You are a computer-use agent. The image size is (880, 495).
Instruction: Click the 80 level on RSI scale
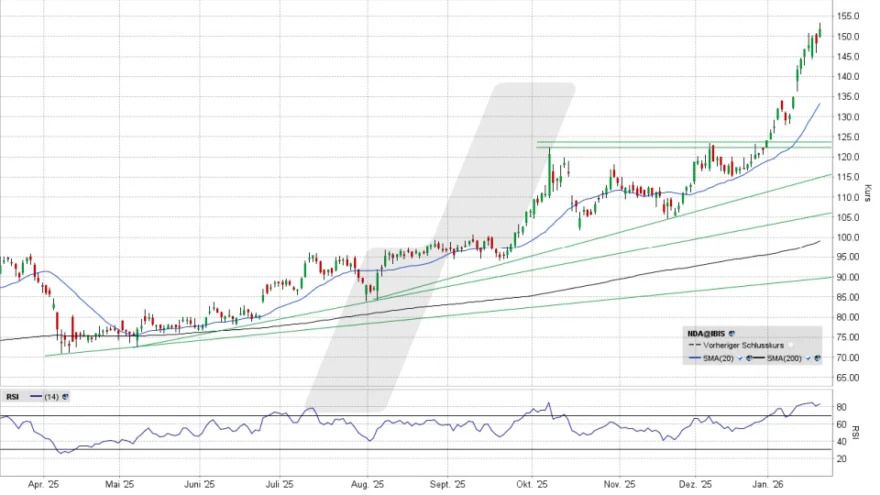click(x=843, y=408)
